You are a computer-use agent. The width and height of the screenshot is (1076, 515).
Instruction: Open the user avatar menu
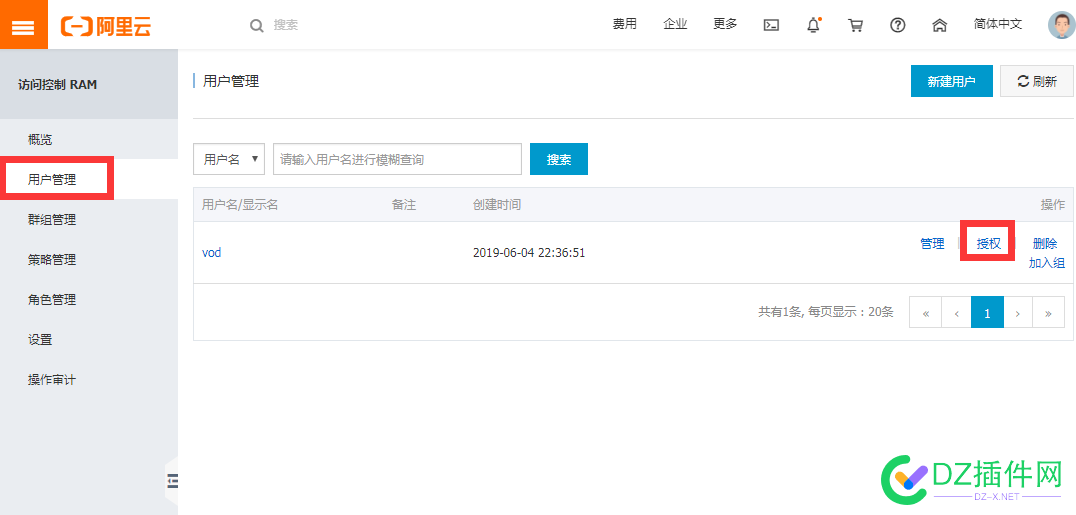coord(1062,25)
